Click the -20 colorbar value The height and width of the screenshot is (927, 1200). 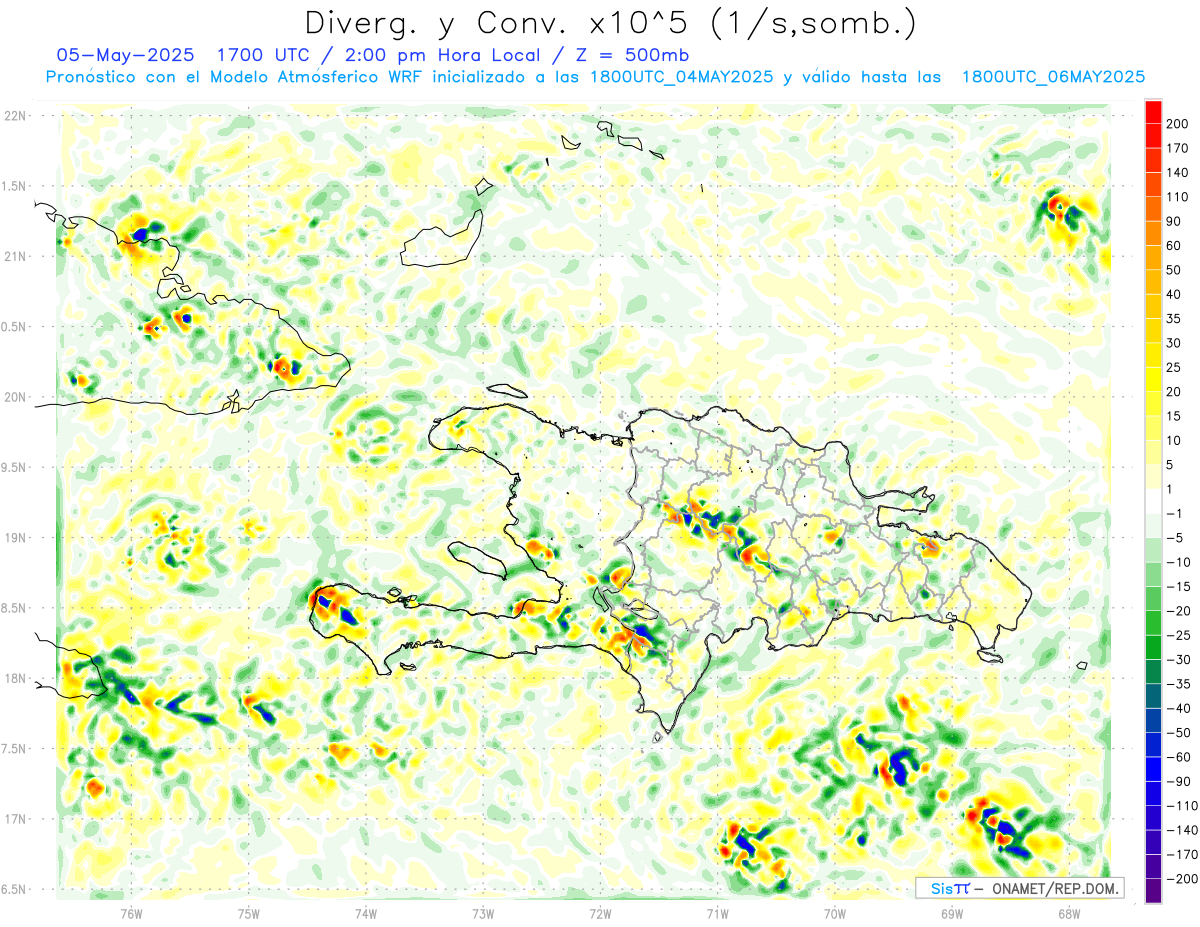coord(1177,611)
